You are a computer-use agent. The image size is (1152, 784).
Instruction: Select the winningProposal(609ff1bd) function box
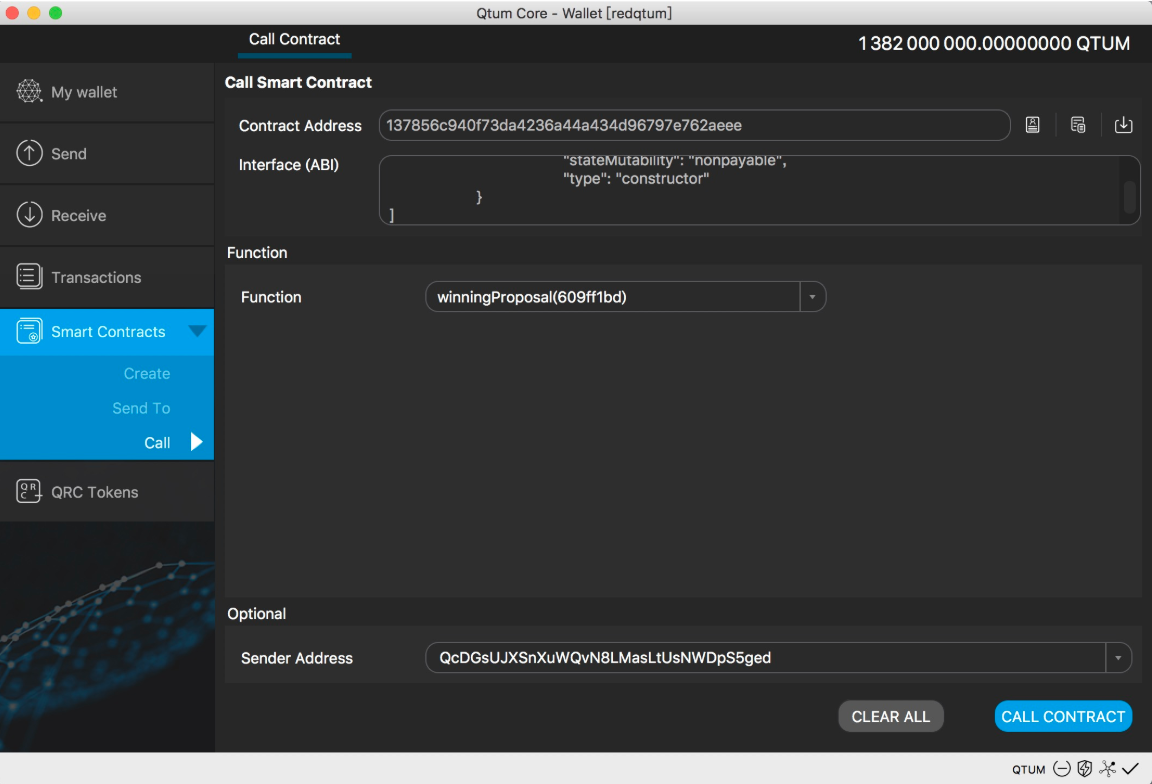625,297
